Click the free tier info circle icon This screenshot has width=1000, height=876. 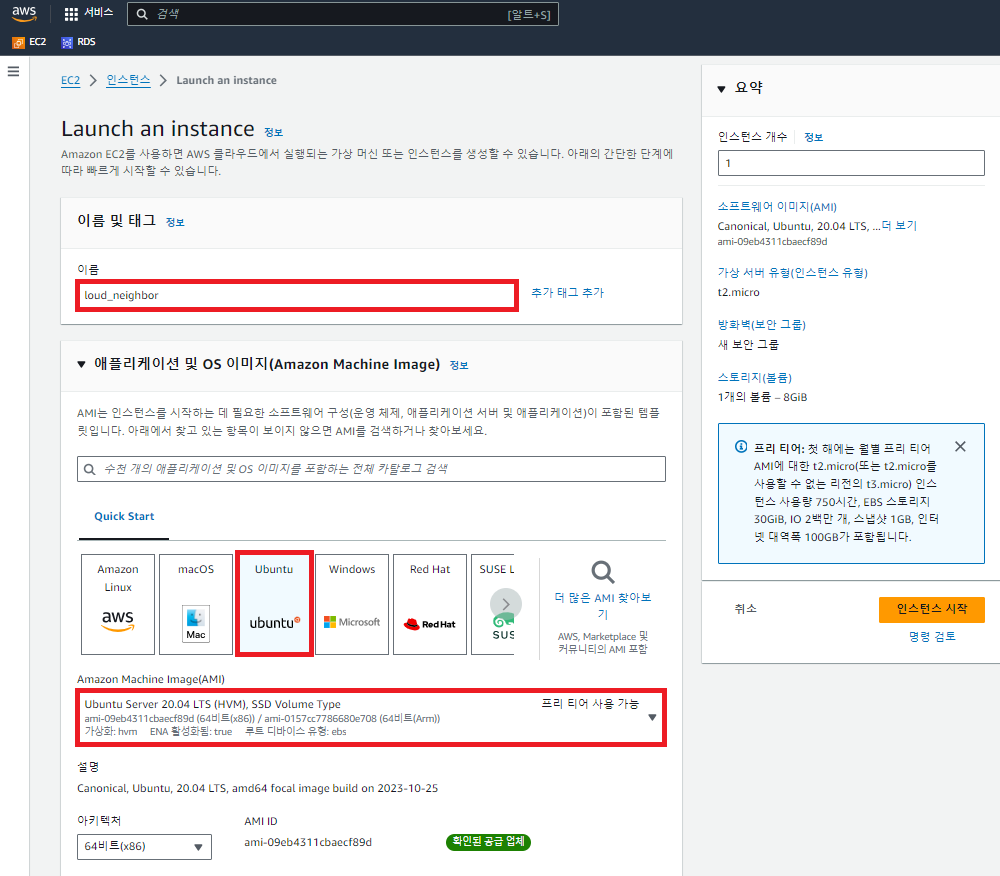point(740,447)
